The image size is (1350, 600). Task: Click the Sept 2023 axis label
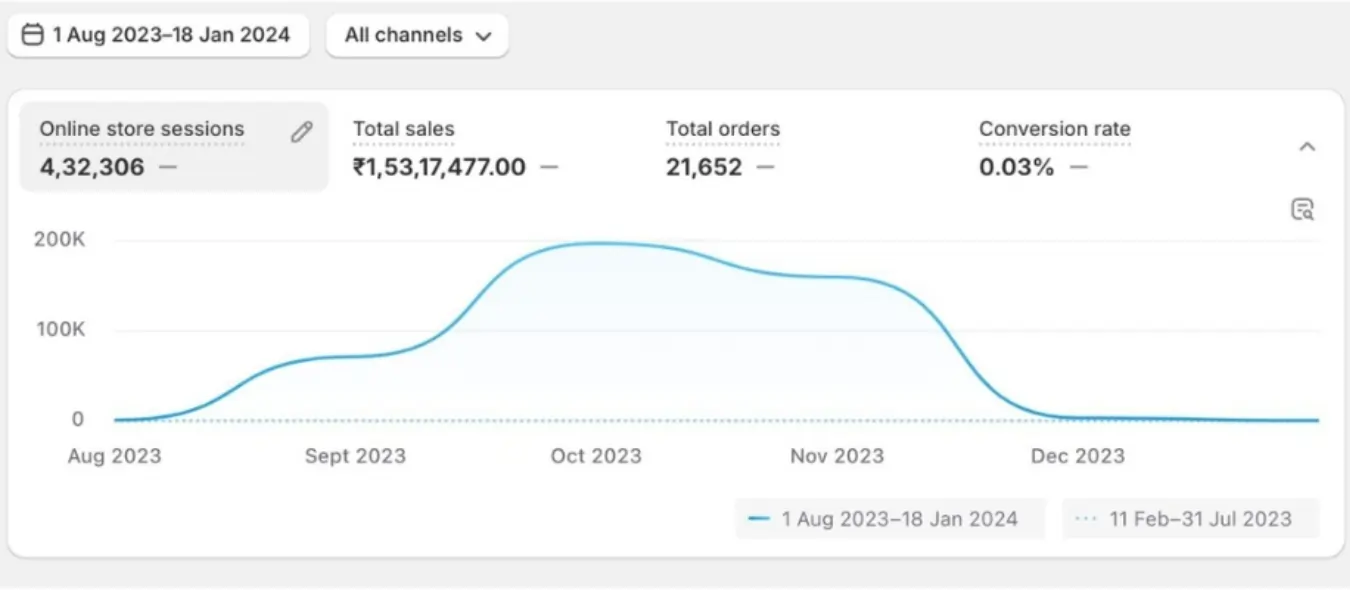[x=355, y=456]
